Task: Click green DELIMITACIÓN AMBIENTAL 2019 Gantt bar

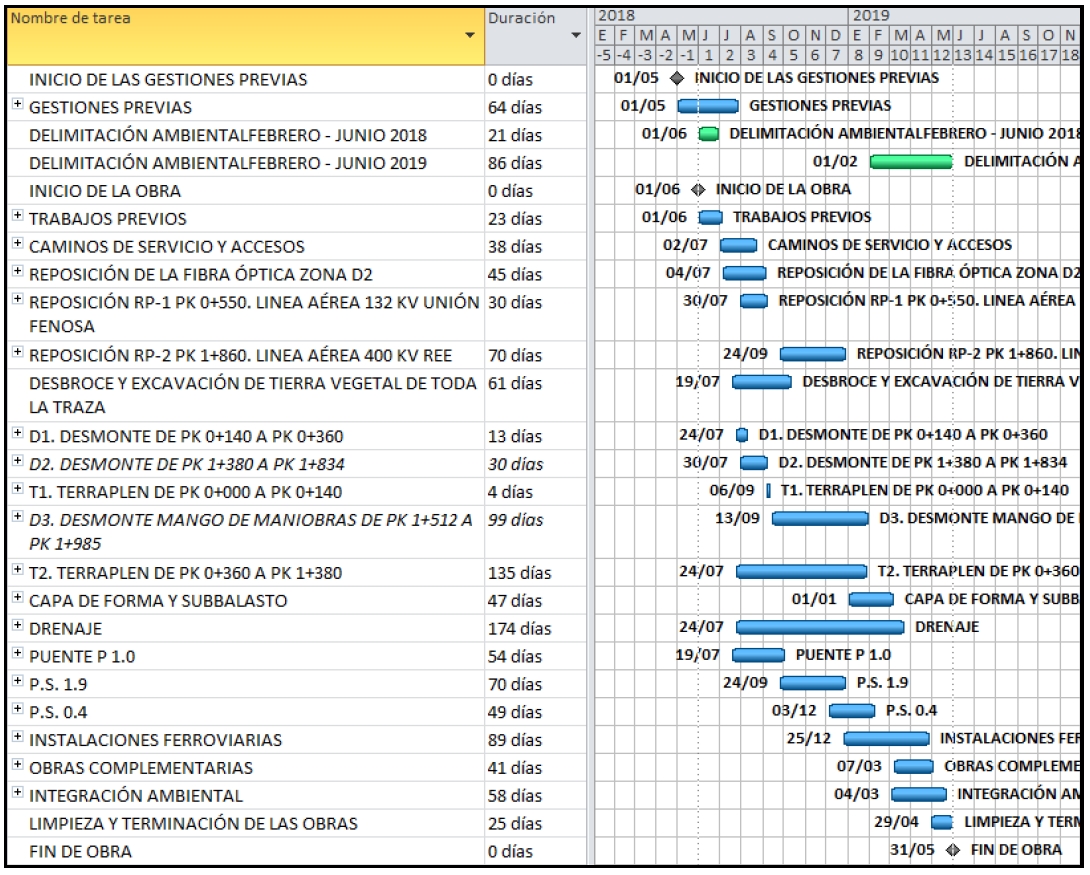Action: pyautogui.click(x=911, y=161)
